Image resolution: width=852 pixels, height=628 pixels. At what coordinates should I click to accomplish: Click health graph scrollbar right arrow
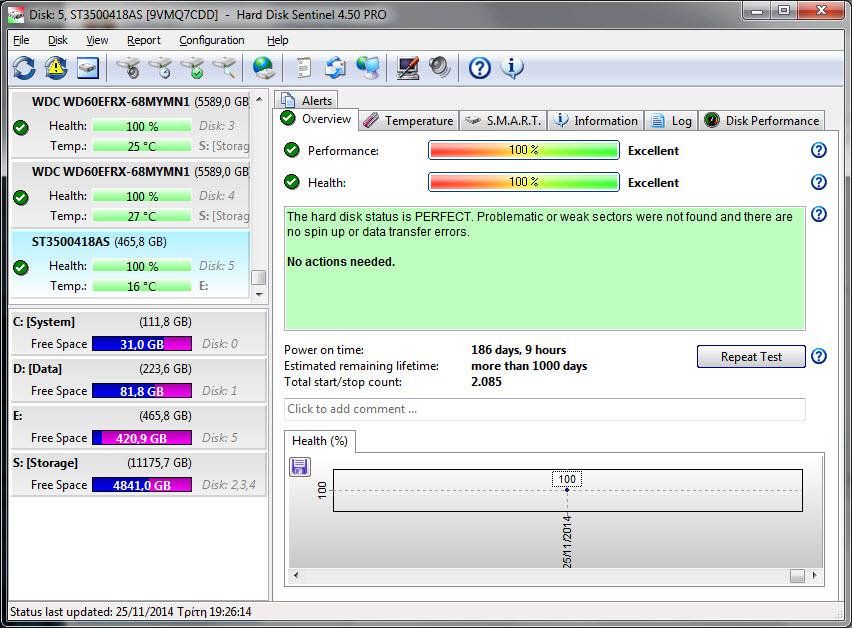pos(815,575)
